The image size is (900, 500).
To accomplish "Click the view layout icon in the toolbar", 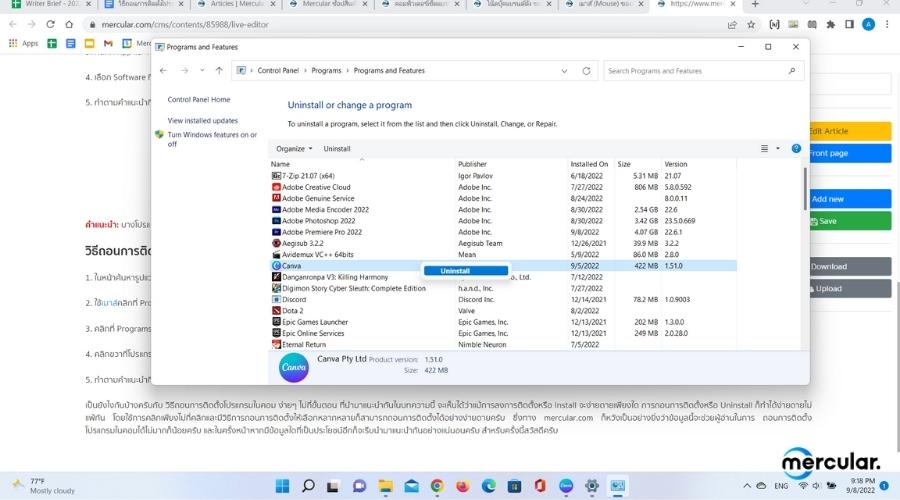I will click(x=764, y=148).
